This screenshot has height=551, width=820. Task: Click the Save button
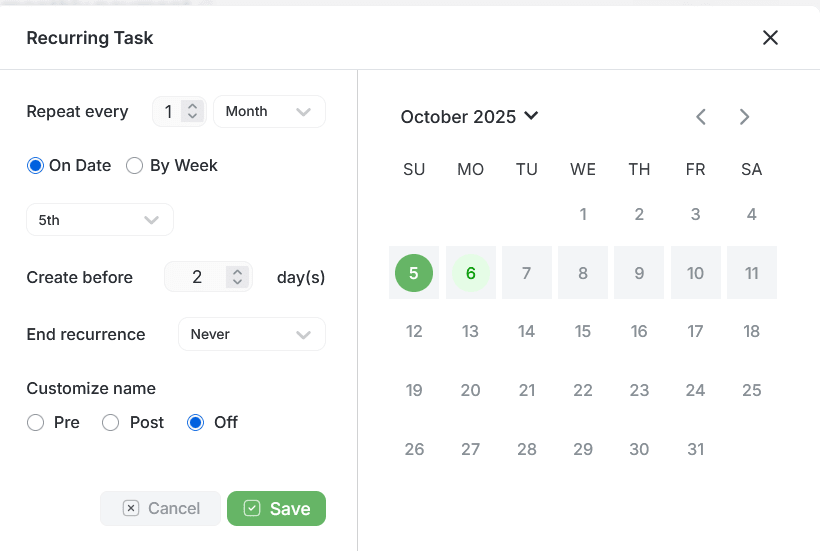276,508
